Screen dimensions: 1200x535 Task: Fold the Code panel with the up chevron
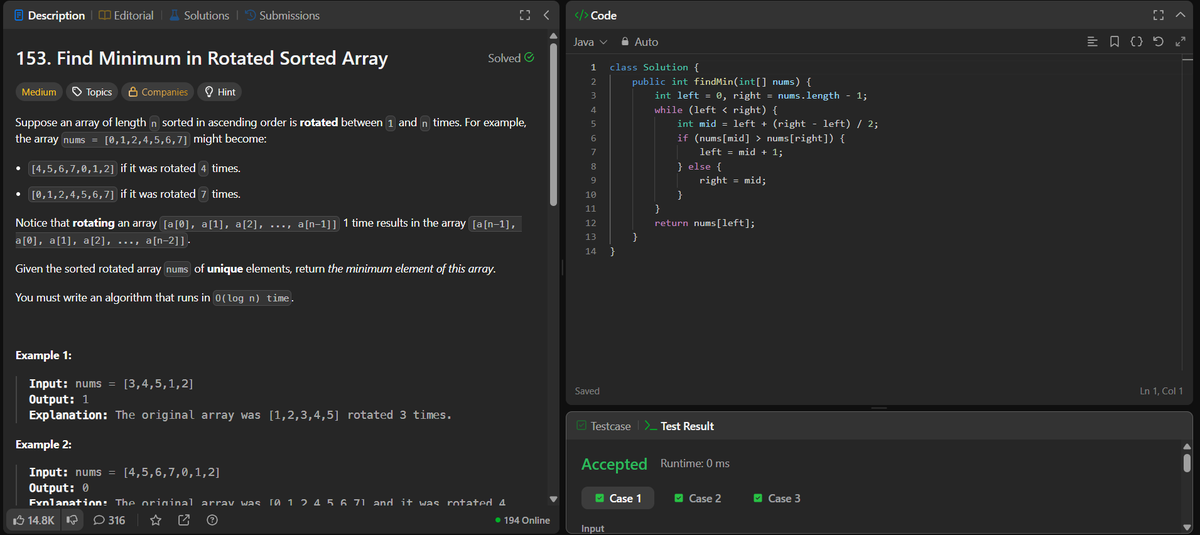(x=1180, y=15)
